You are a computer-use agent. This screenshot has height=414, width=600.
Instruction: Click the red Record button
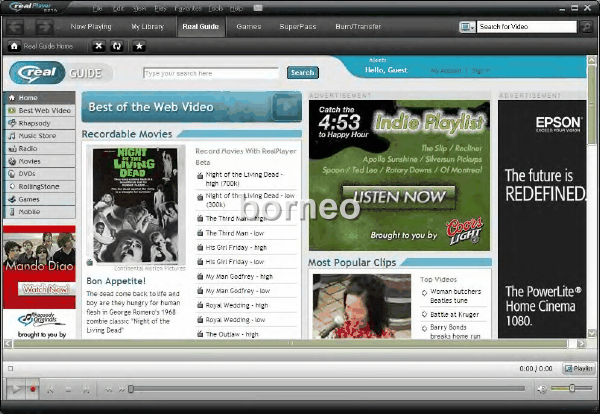click(x=33, y=389)
